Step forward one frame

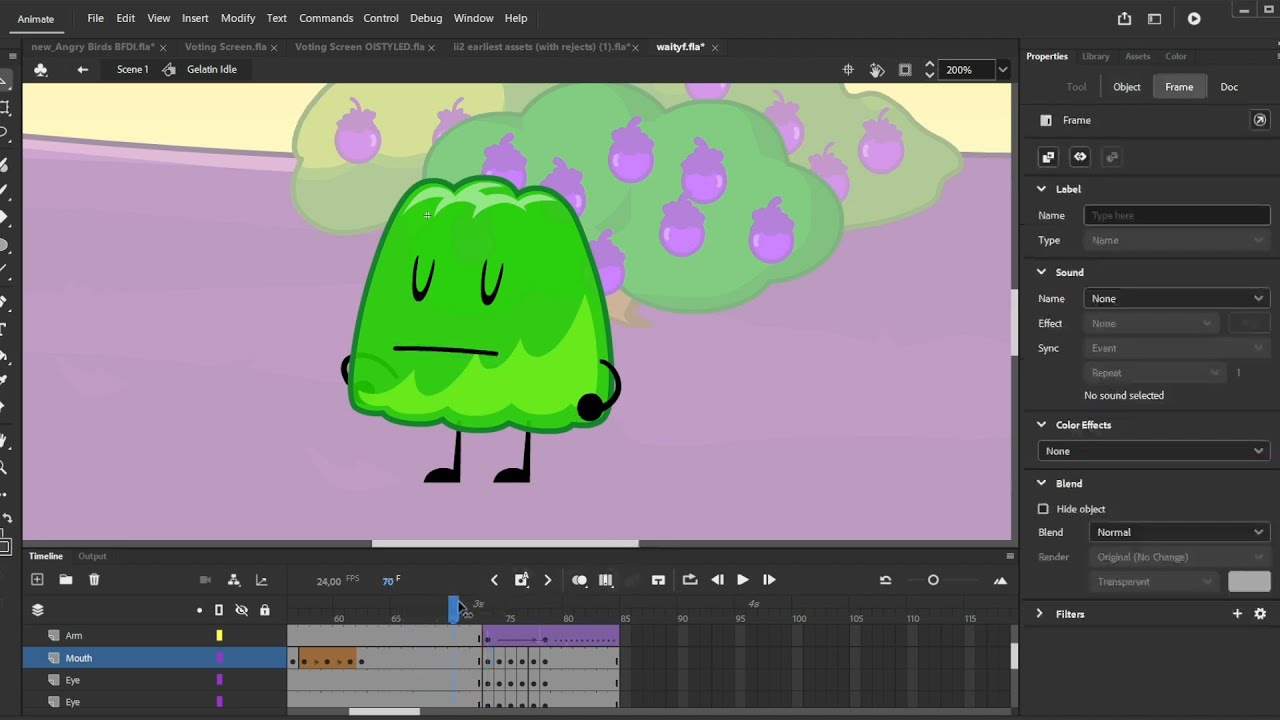pos(769,580)
